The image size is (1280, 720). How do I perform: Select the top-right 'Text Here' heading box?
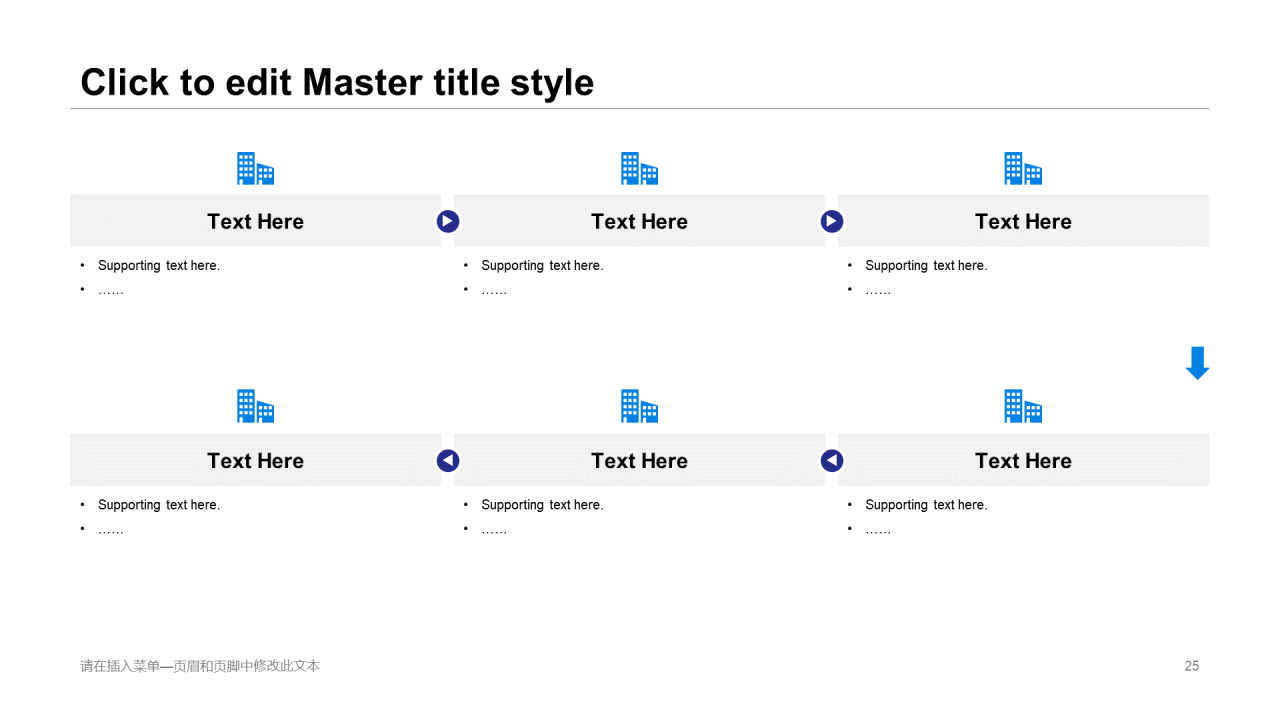(x=1023, y=221)
